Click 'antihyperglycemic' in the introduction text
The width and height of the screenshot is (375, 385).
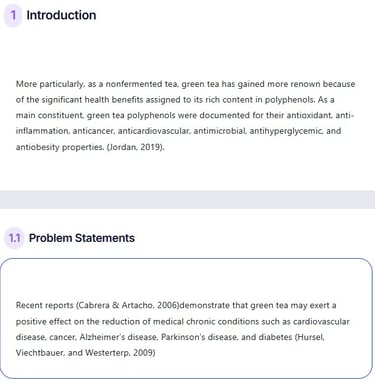286,131
